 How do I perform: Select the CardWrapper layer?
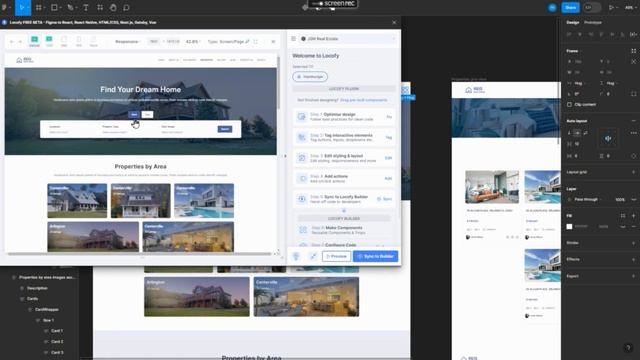point(47,309)
